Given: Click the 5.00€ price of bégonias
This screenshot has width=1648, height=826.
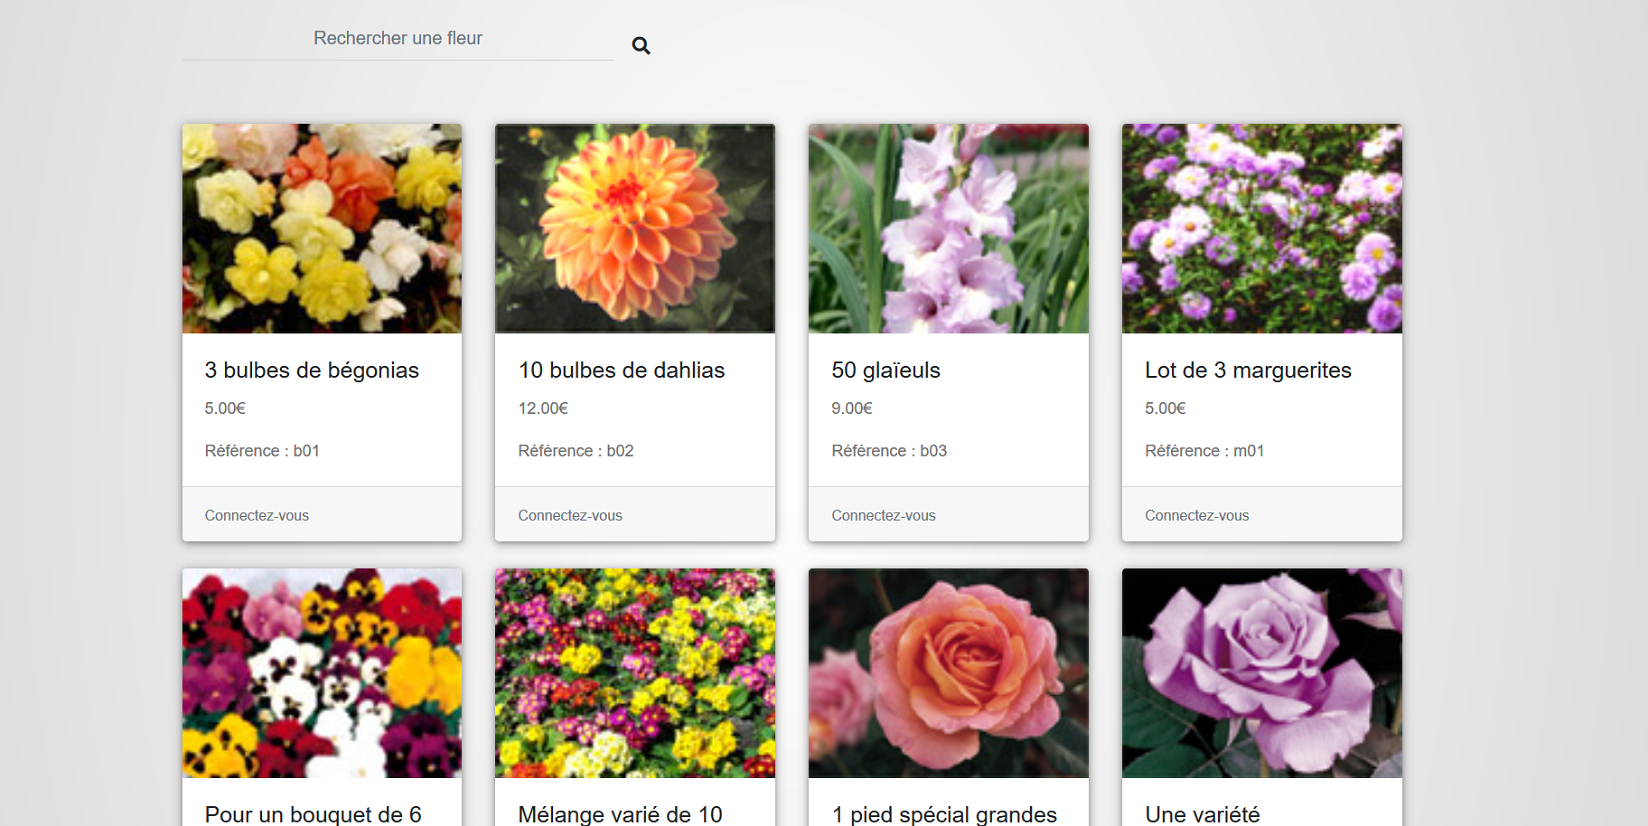Looking at the screenshot, I should [x=225, y=408].
